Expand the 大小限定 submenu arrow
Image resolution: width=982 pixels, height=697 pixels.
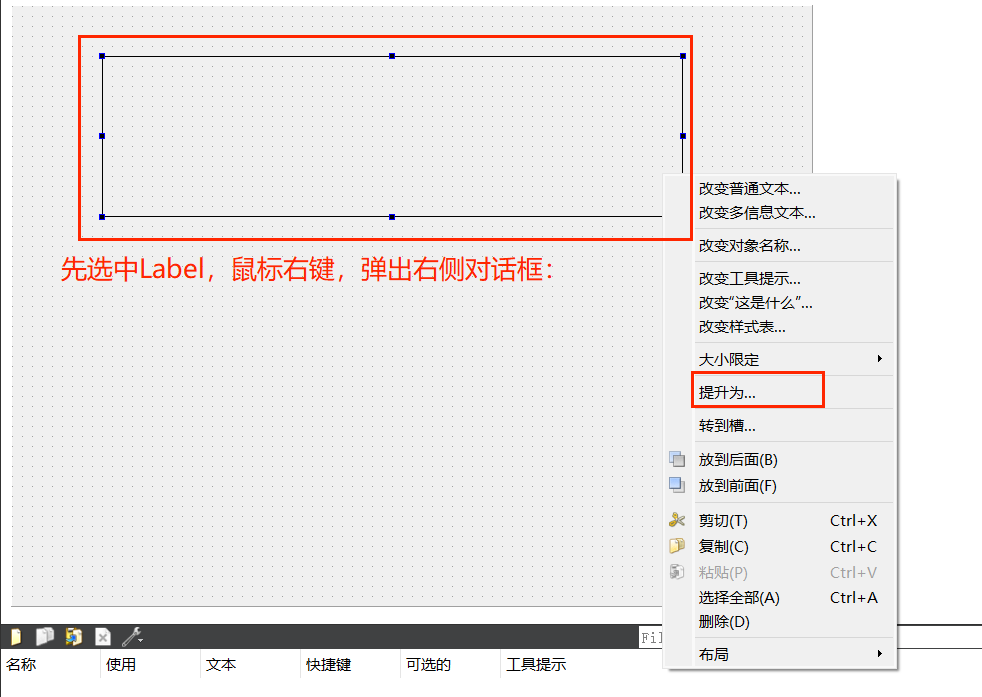click(x=880, y=359)
